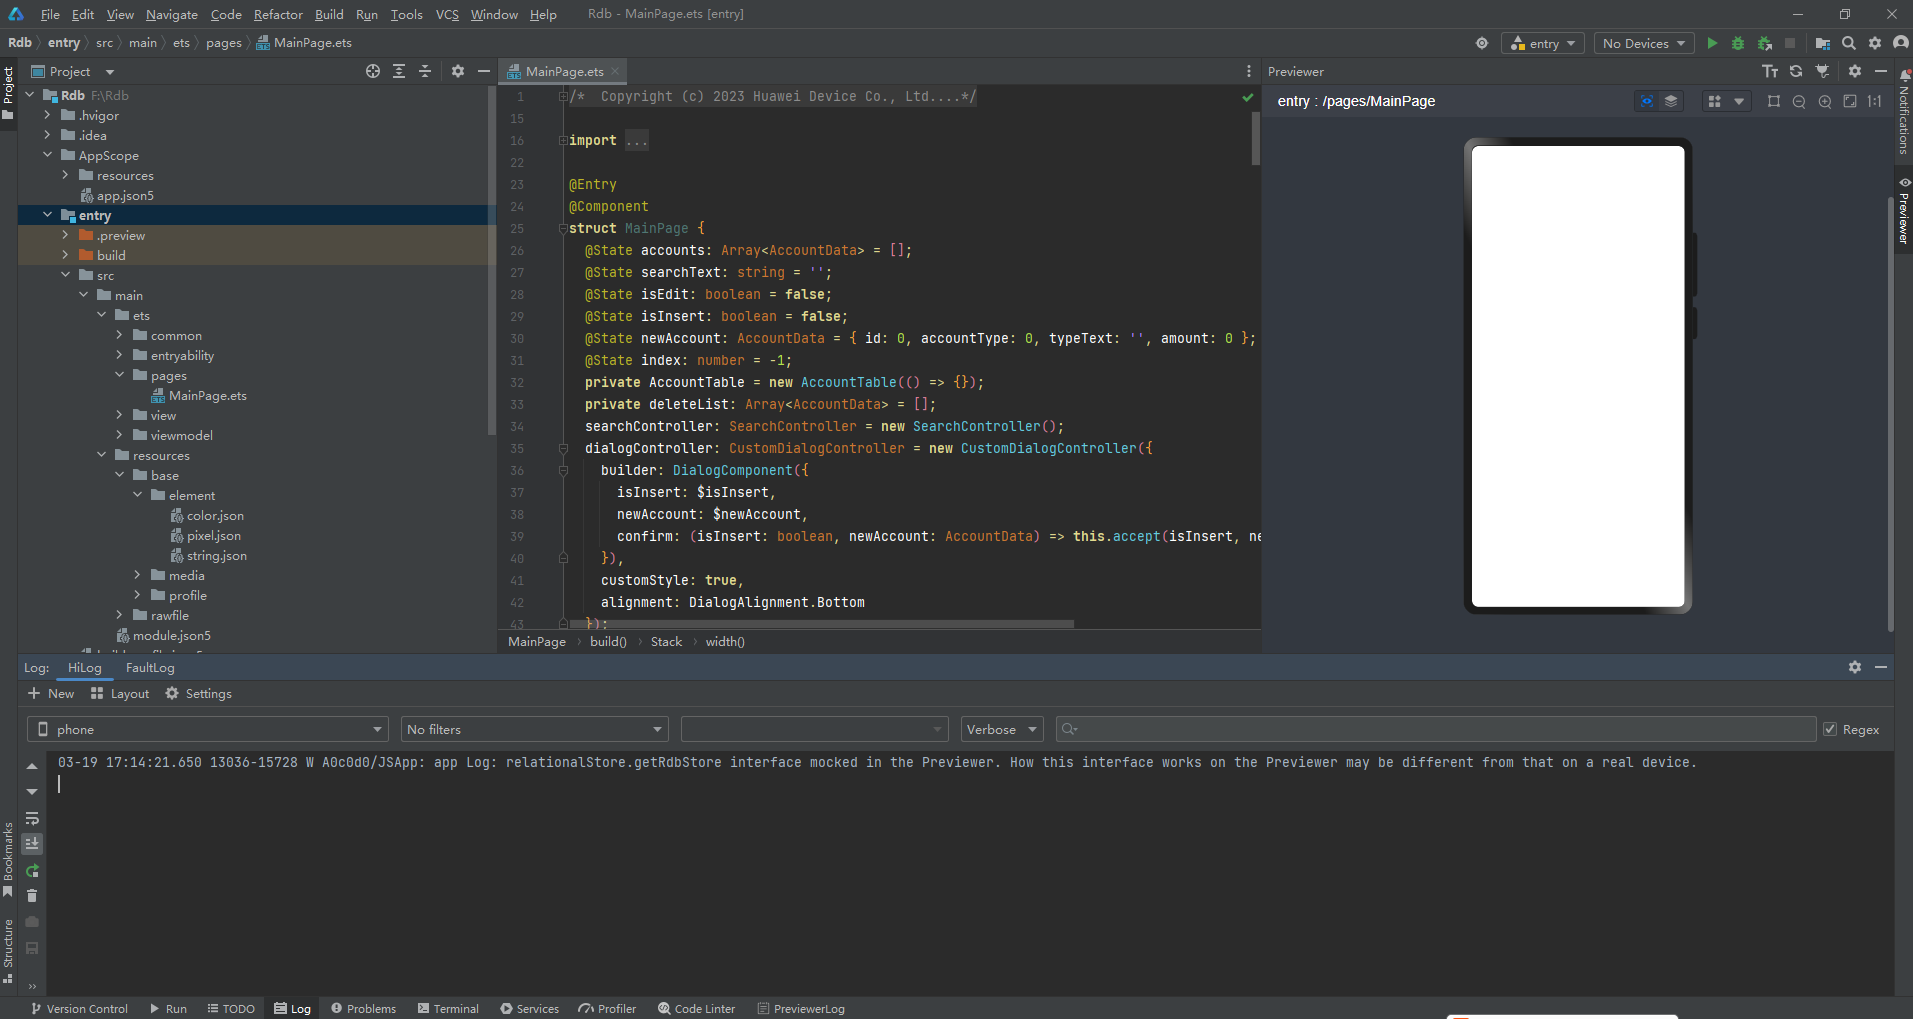Open MainPage.ets in the project tree
Screen dimensions: 1913x1019
pyautogui.click(x=207, y=395)
